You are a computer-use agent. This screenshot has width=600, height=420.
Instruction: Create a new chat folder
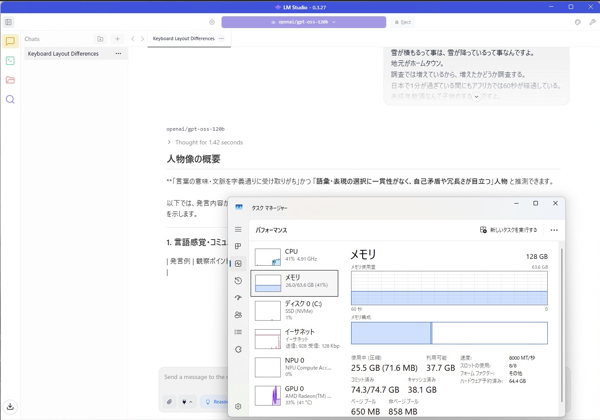click(100, 39)
